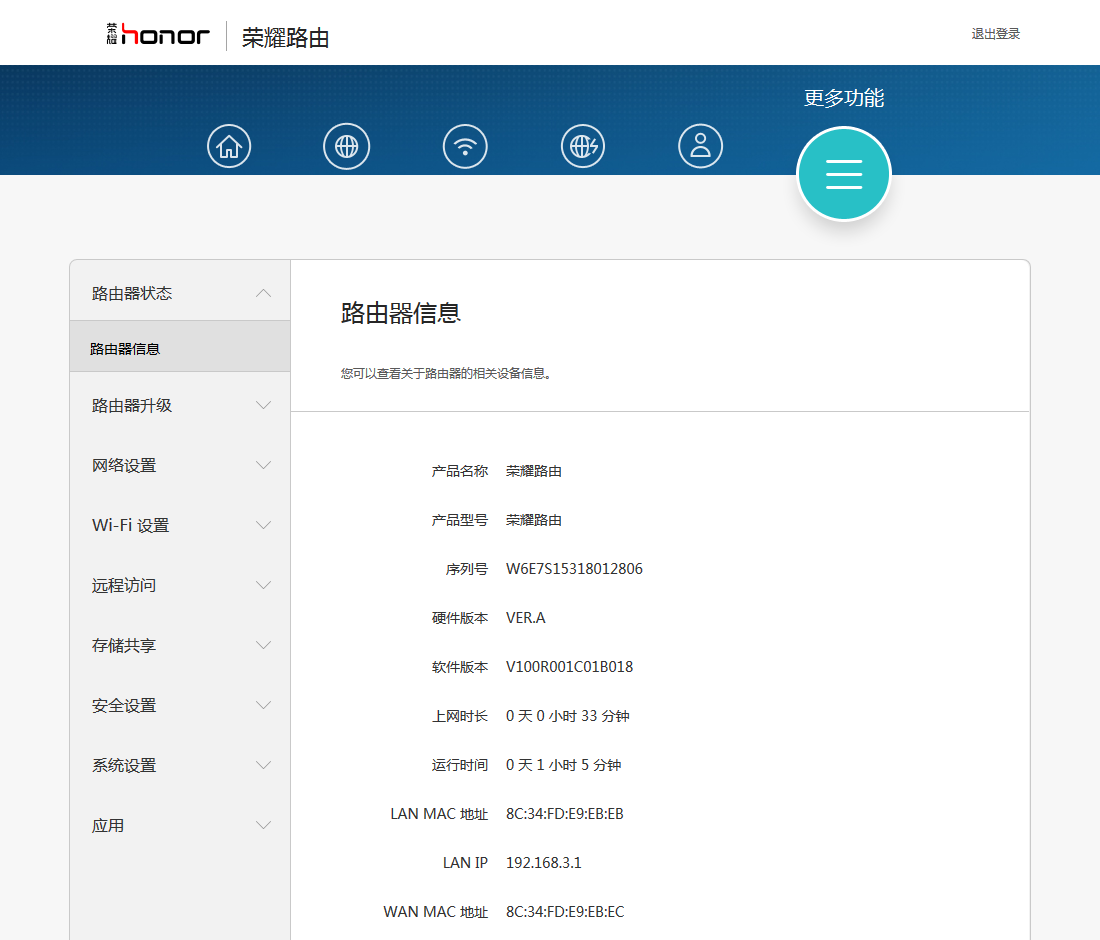Click the teal 更多功能 hamburger menu button

click(x=844, y=174)
